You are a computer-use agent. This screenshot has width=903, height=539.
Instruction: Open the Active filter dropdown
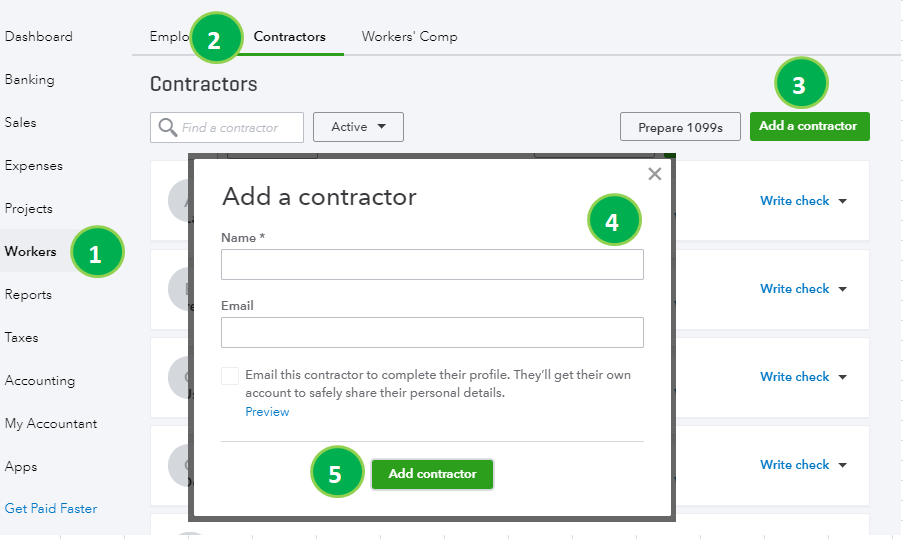358,127
